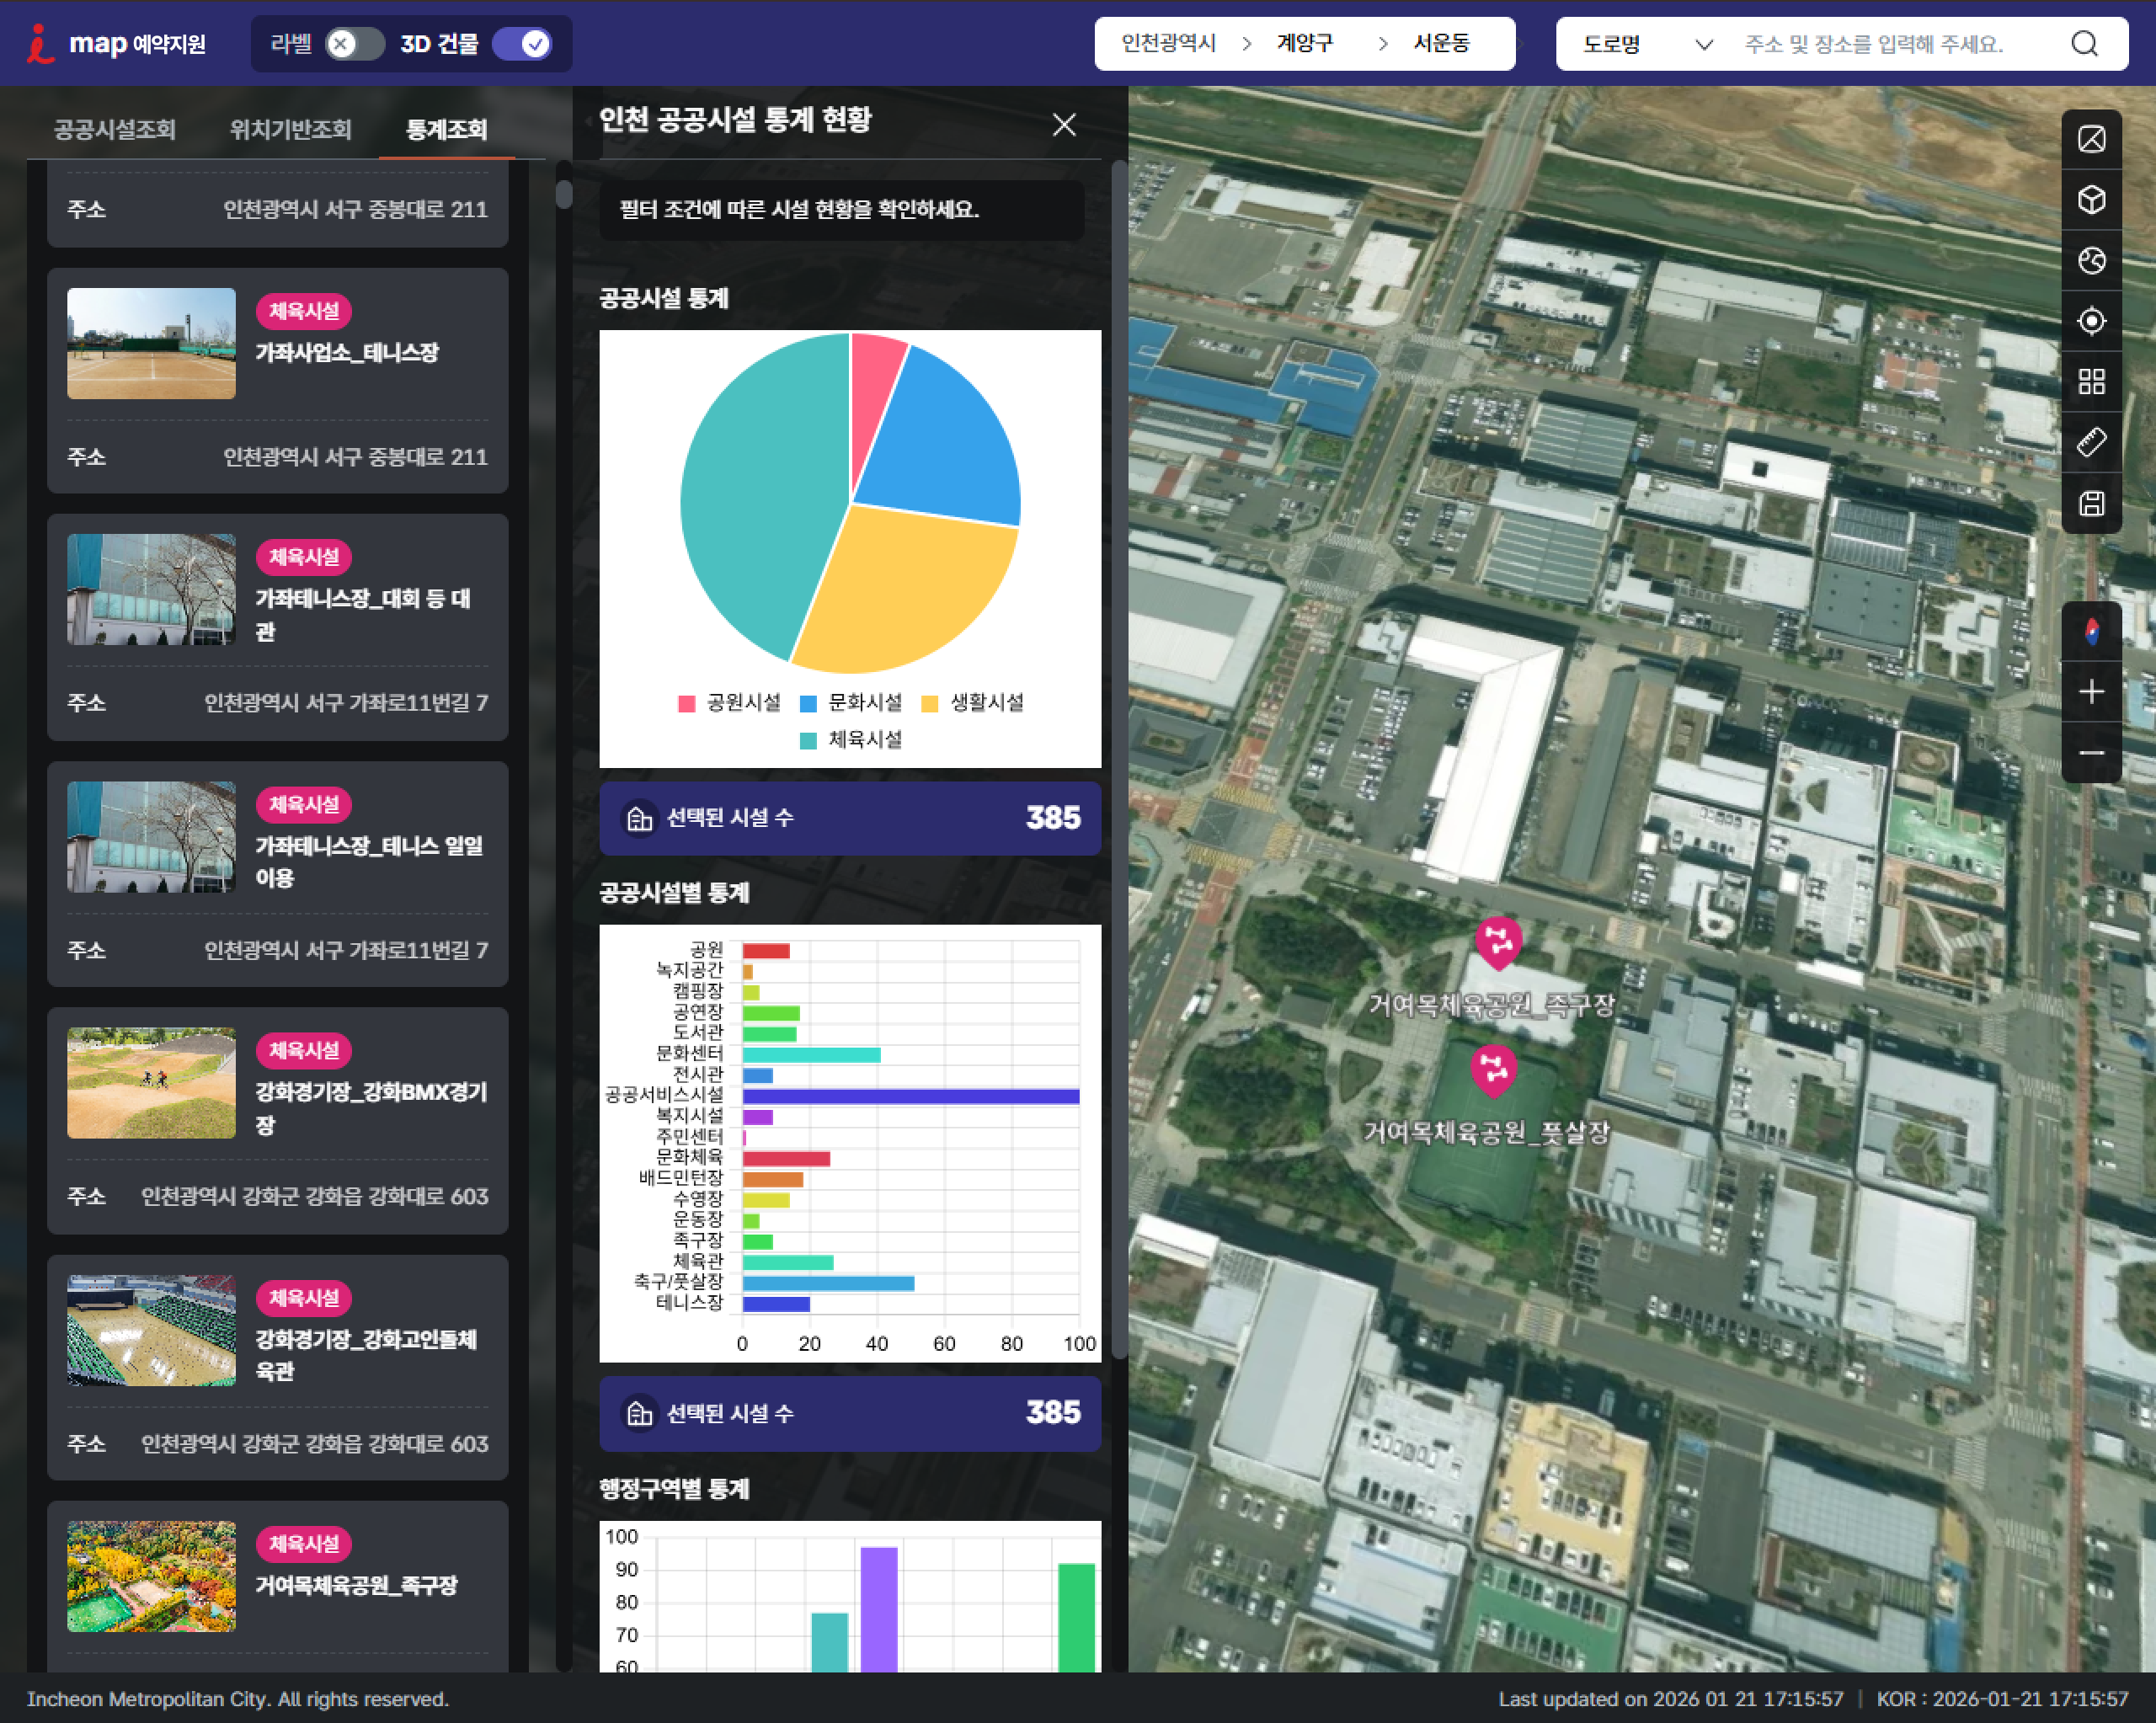Switch to the 공공시설조회 tab
This screenshot has height=1723, width=2156.
click(114, 130)
